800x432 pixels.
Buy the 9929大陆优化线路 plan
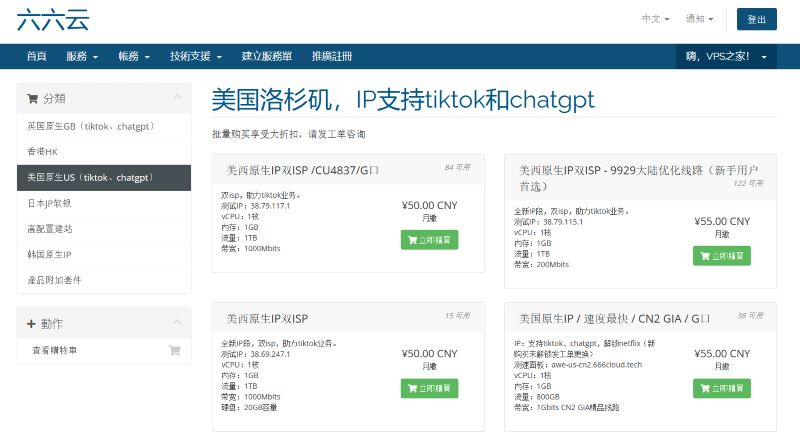[x=721, y=255]
